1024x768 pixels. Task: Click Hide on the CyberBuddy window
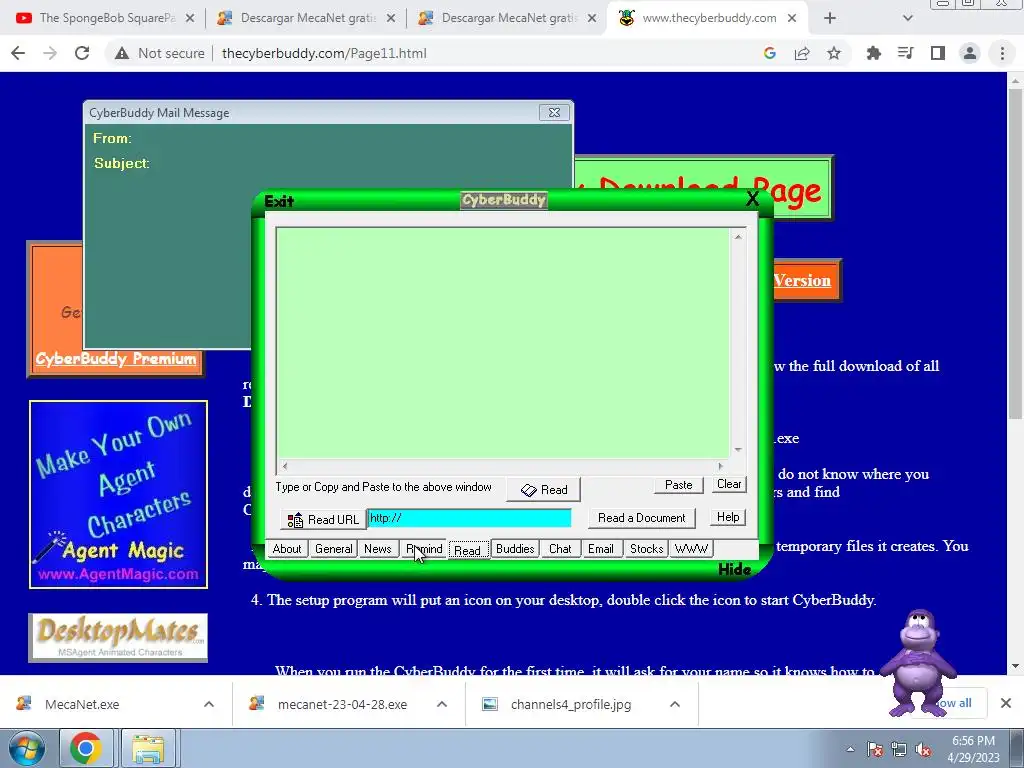(x=735, y=569)
